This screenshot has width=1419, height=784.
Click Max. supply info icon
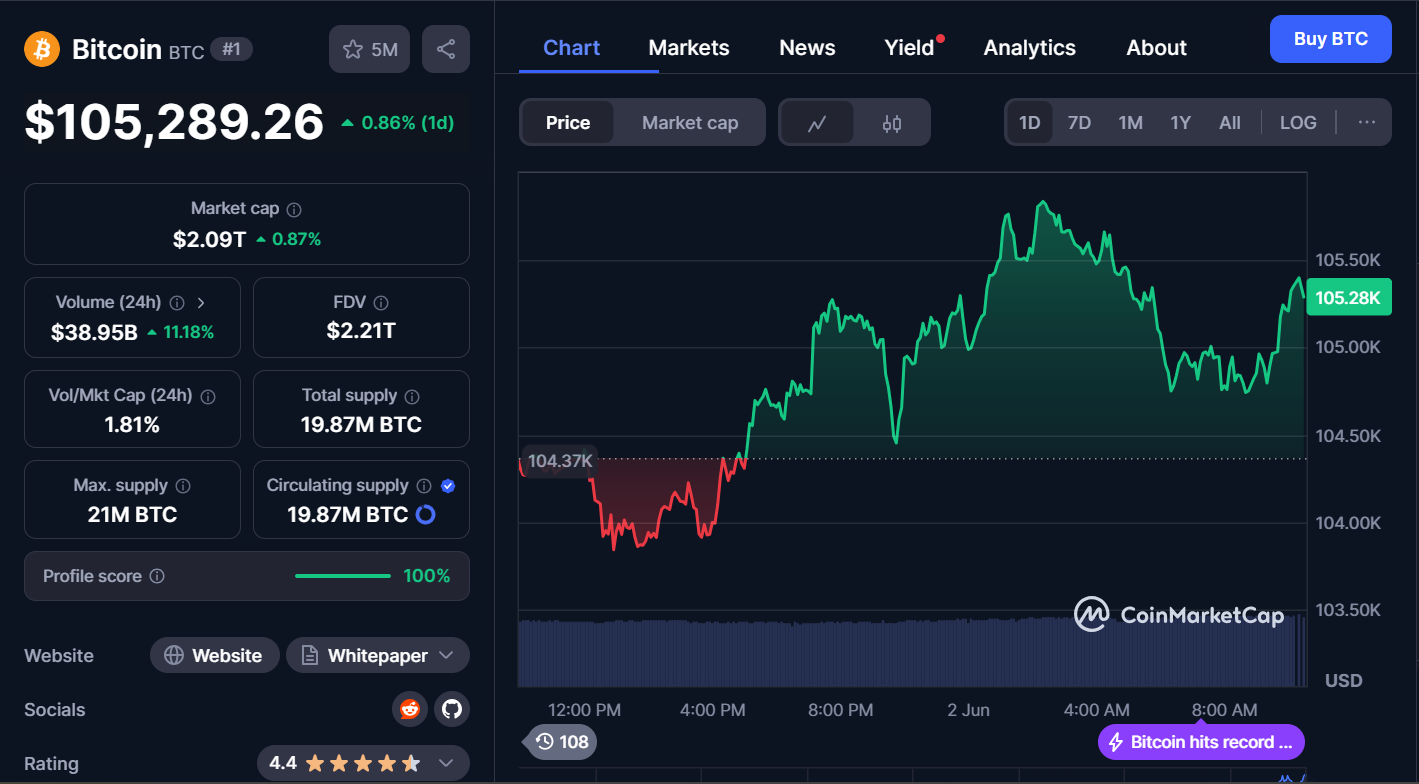click(x=183, y=486)
